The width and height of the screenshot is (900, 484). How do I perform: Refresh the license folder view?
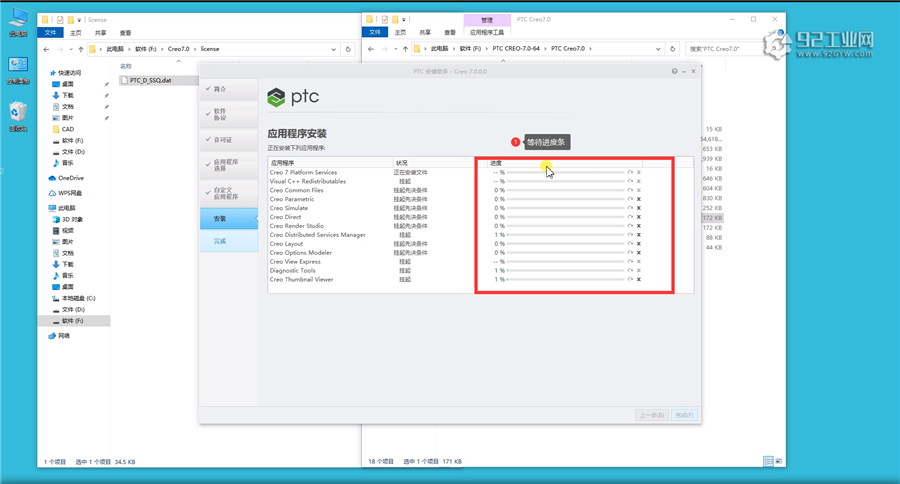[348, 49]
